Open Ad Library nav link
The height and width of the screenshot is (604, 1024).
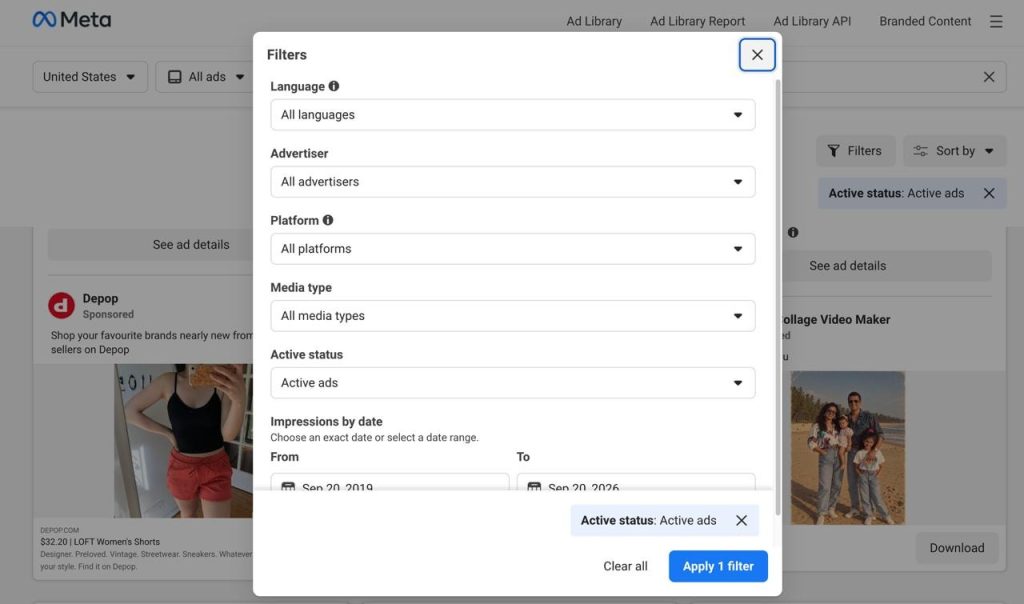click(x=594, y=22)
